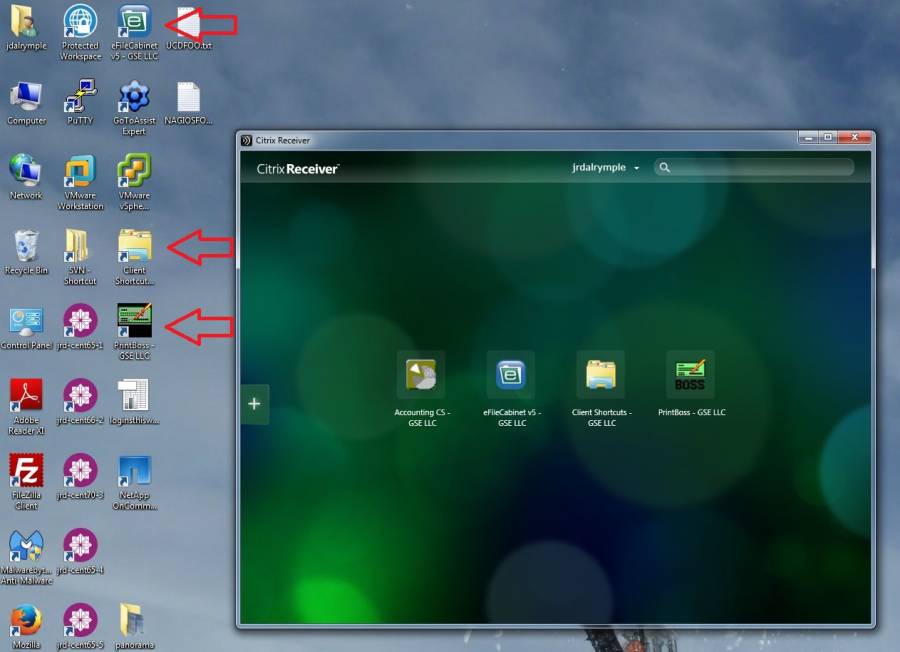Click the search field in Citrix Receiver
The width and height of the screenshot is (900, 652).
point(755,168)
